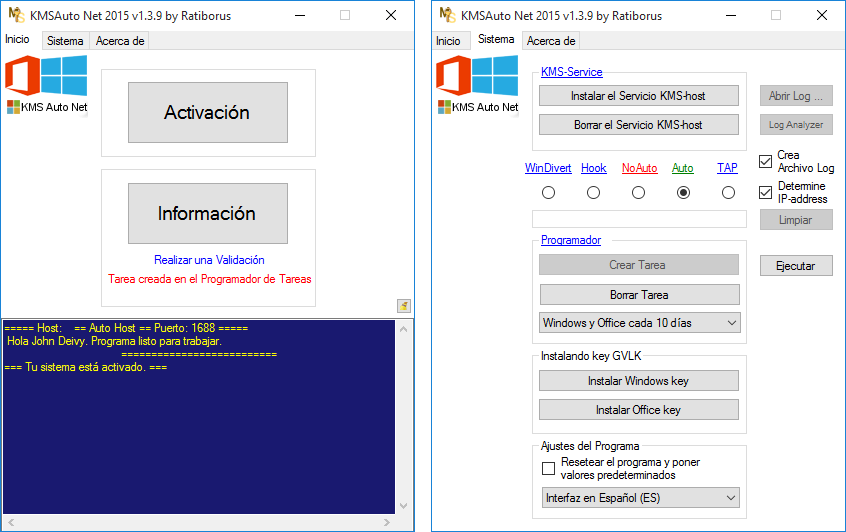The height and width of the screenshot is (532, 846).
Task: Click the NoAuto link label
Action: coord(639,168)
